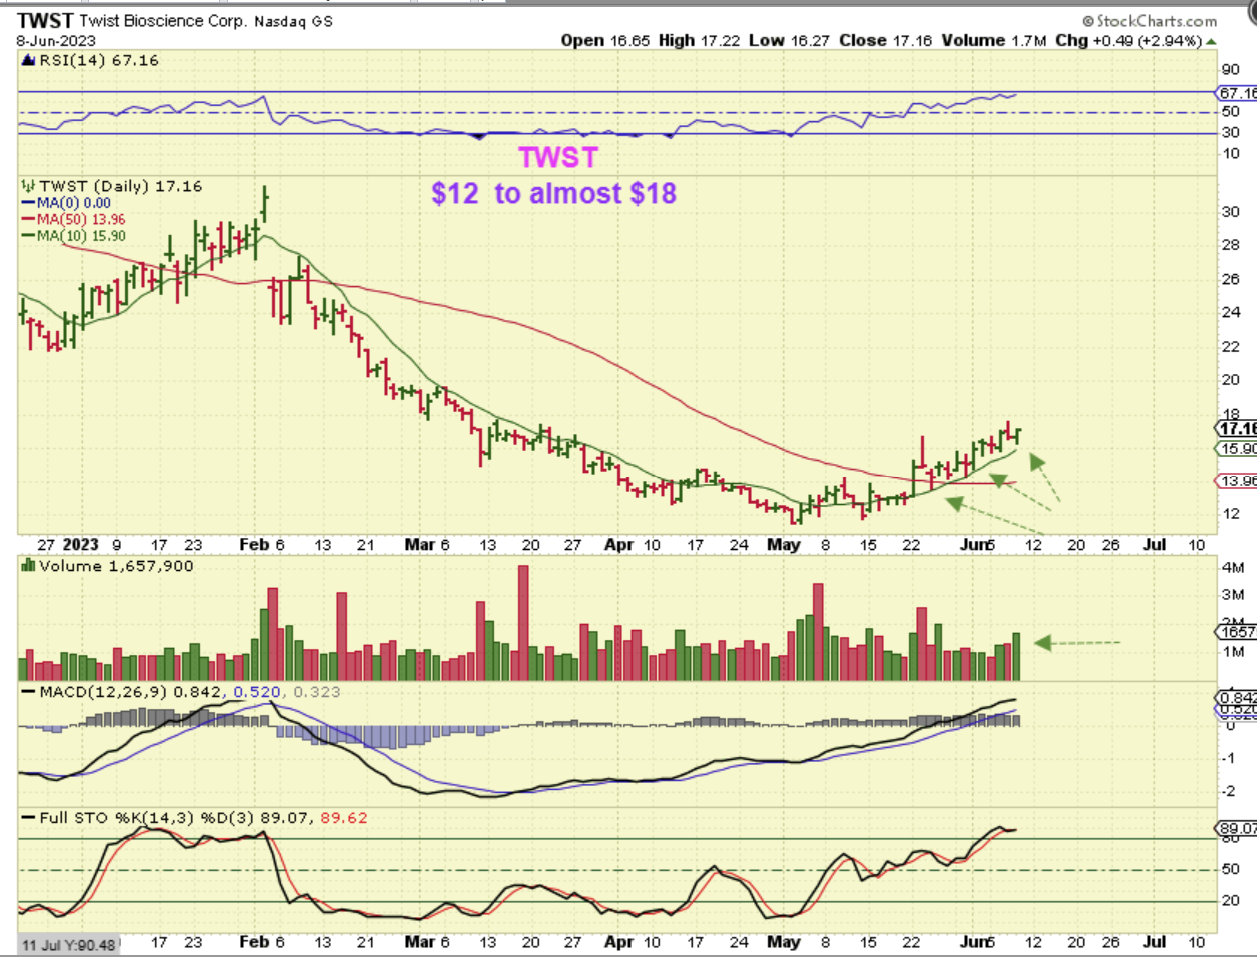Click the Low 16.27 value
The height and width of the screenshot is (957, 1257).
pos(790,40)
